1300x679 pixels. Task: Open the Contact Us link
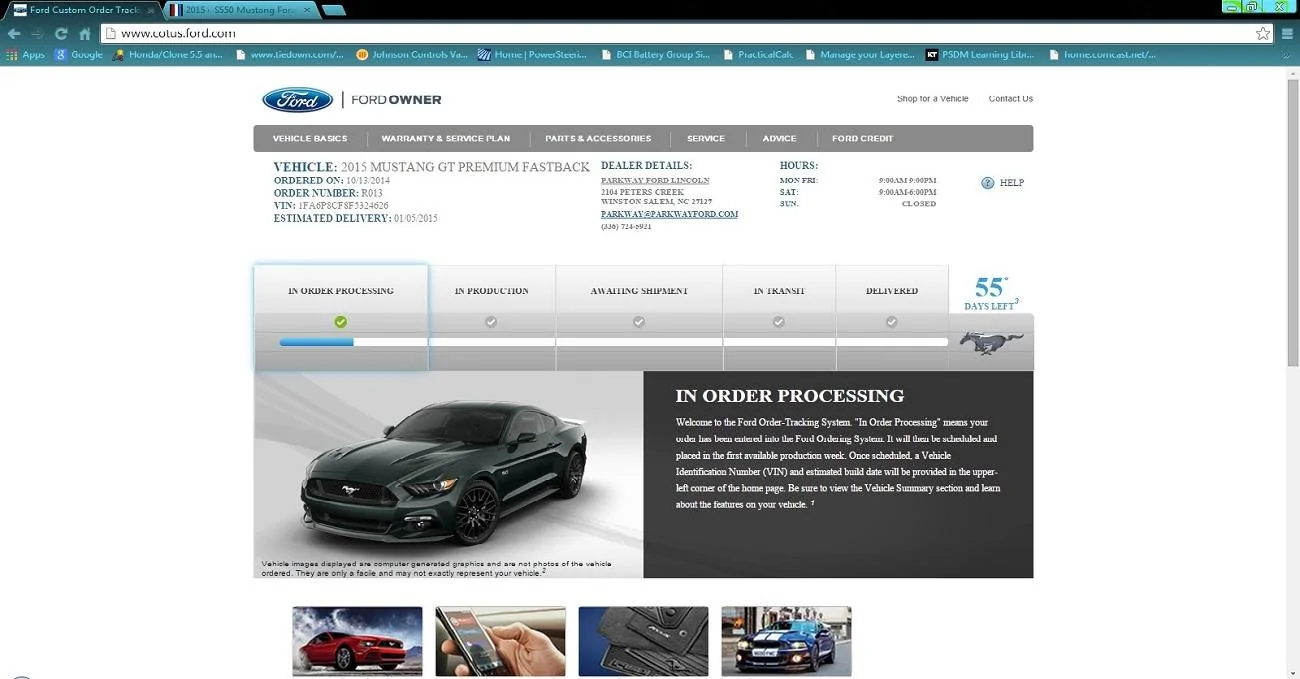(1010, 99)
